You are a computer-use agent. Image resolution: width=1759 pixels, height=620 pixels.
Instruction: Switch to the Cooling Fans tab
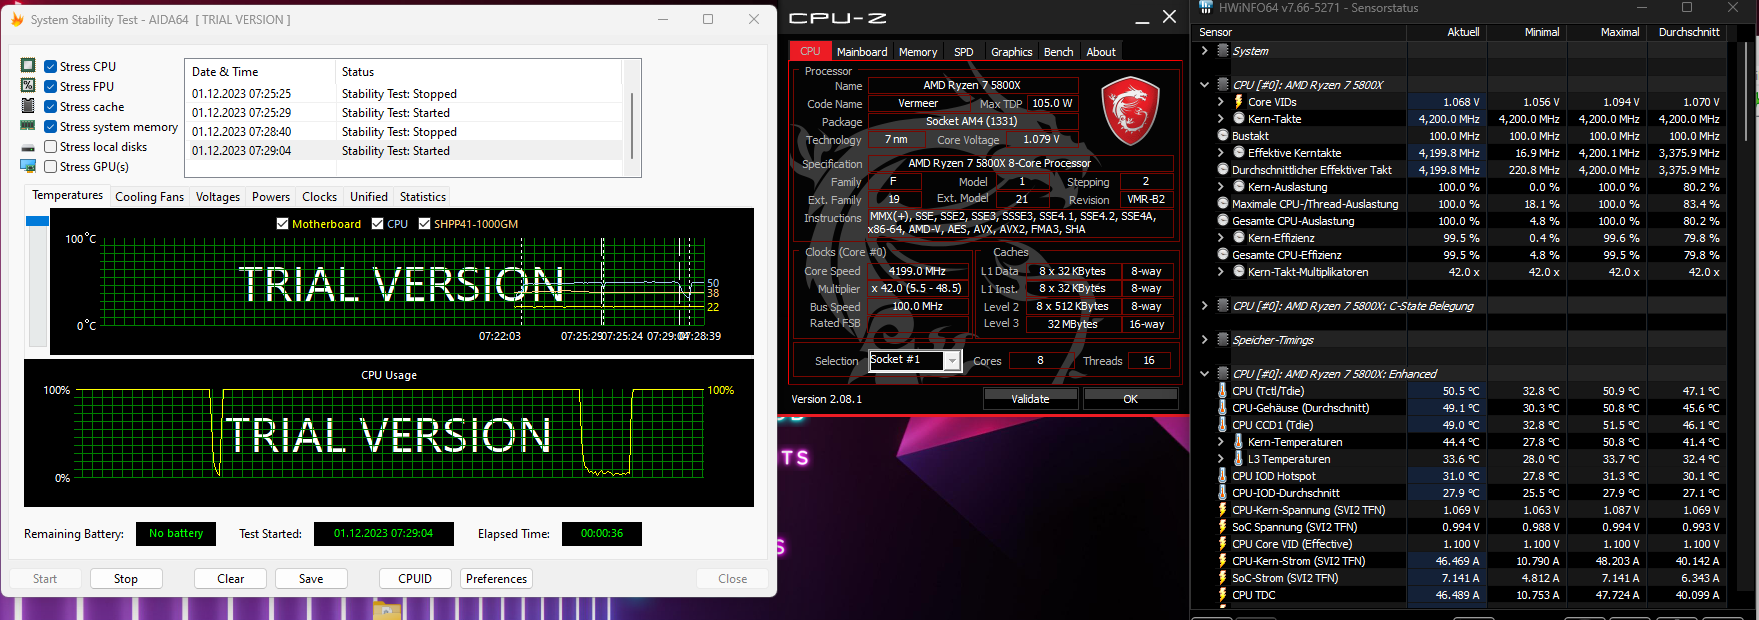[x=149, y=197]
